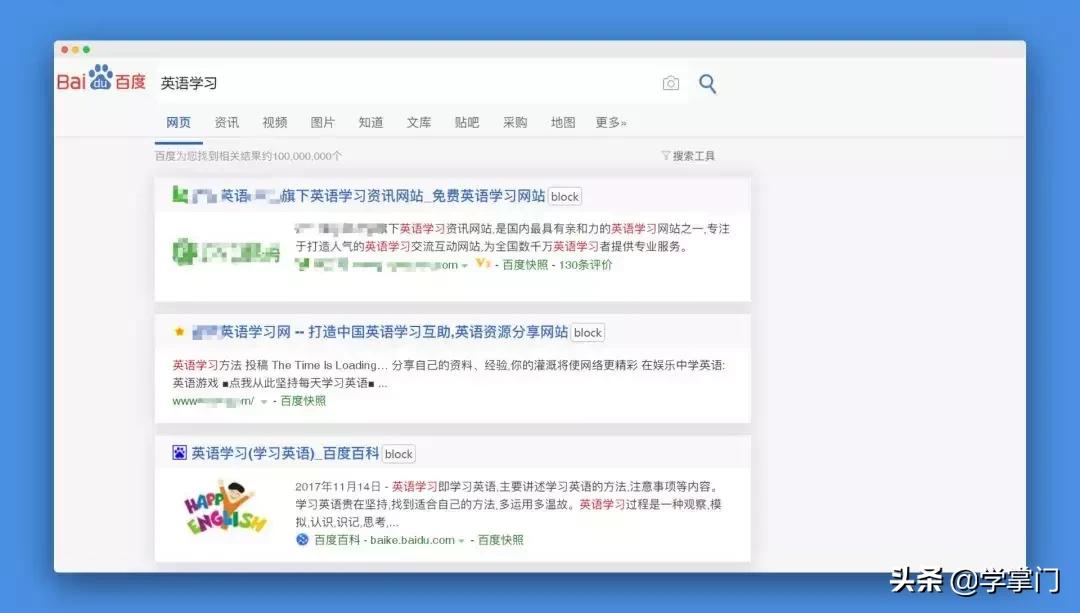Viewport: 1080px width, 613px height.
Task: Click the camera icon for image search
Action: [670, 84]
